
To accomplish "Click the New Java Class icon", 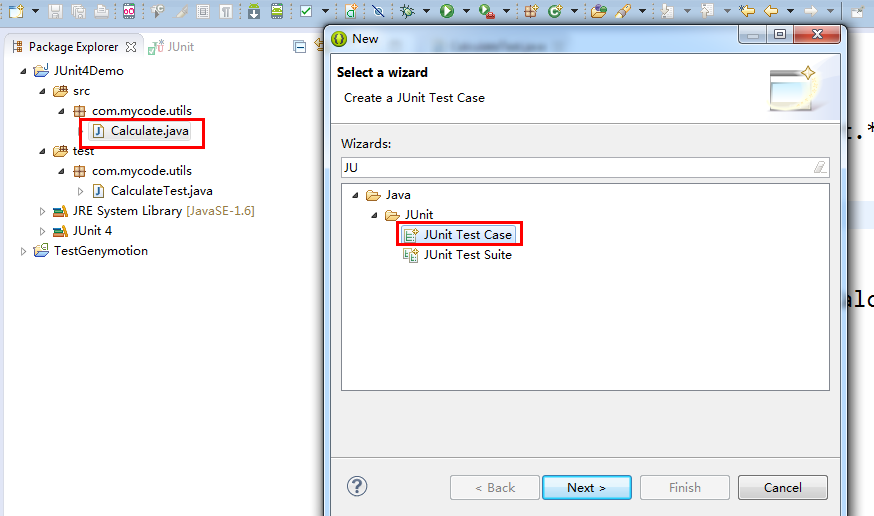I will [x=555, y=11].
